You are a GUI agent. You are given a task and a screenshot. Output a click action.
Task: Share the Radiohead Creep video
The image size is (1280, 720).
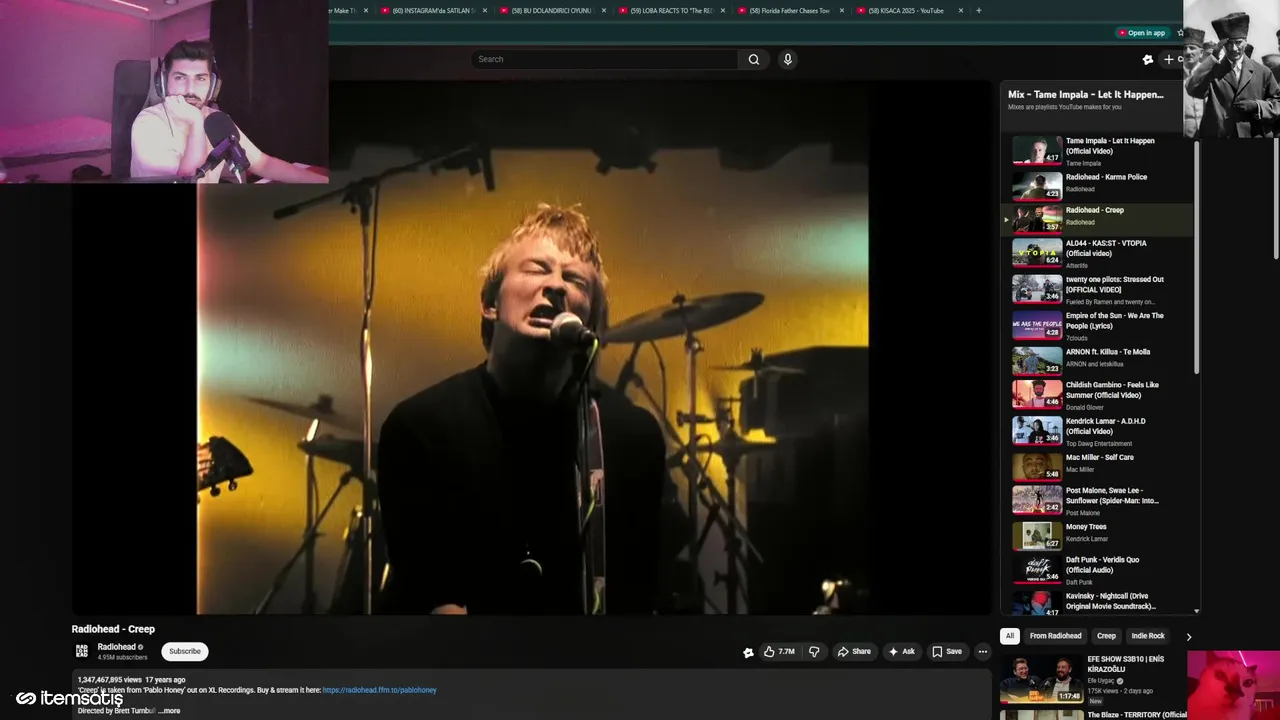(854, 652)
